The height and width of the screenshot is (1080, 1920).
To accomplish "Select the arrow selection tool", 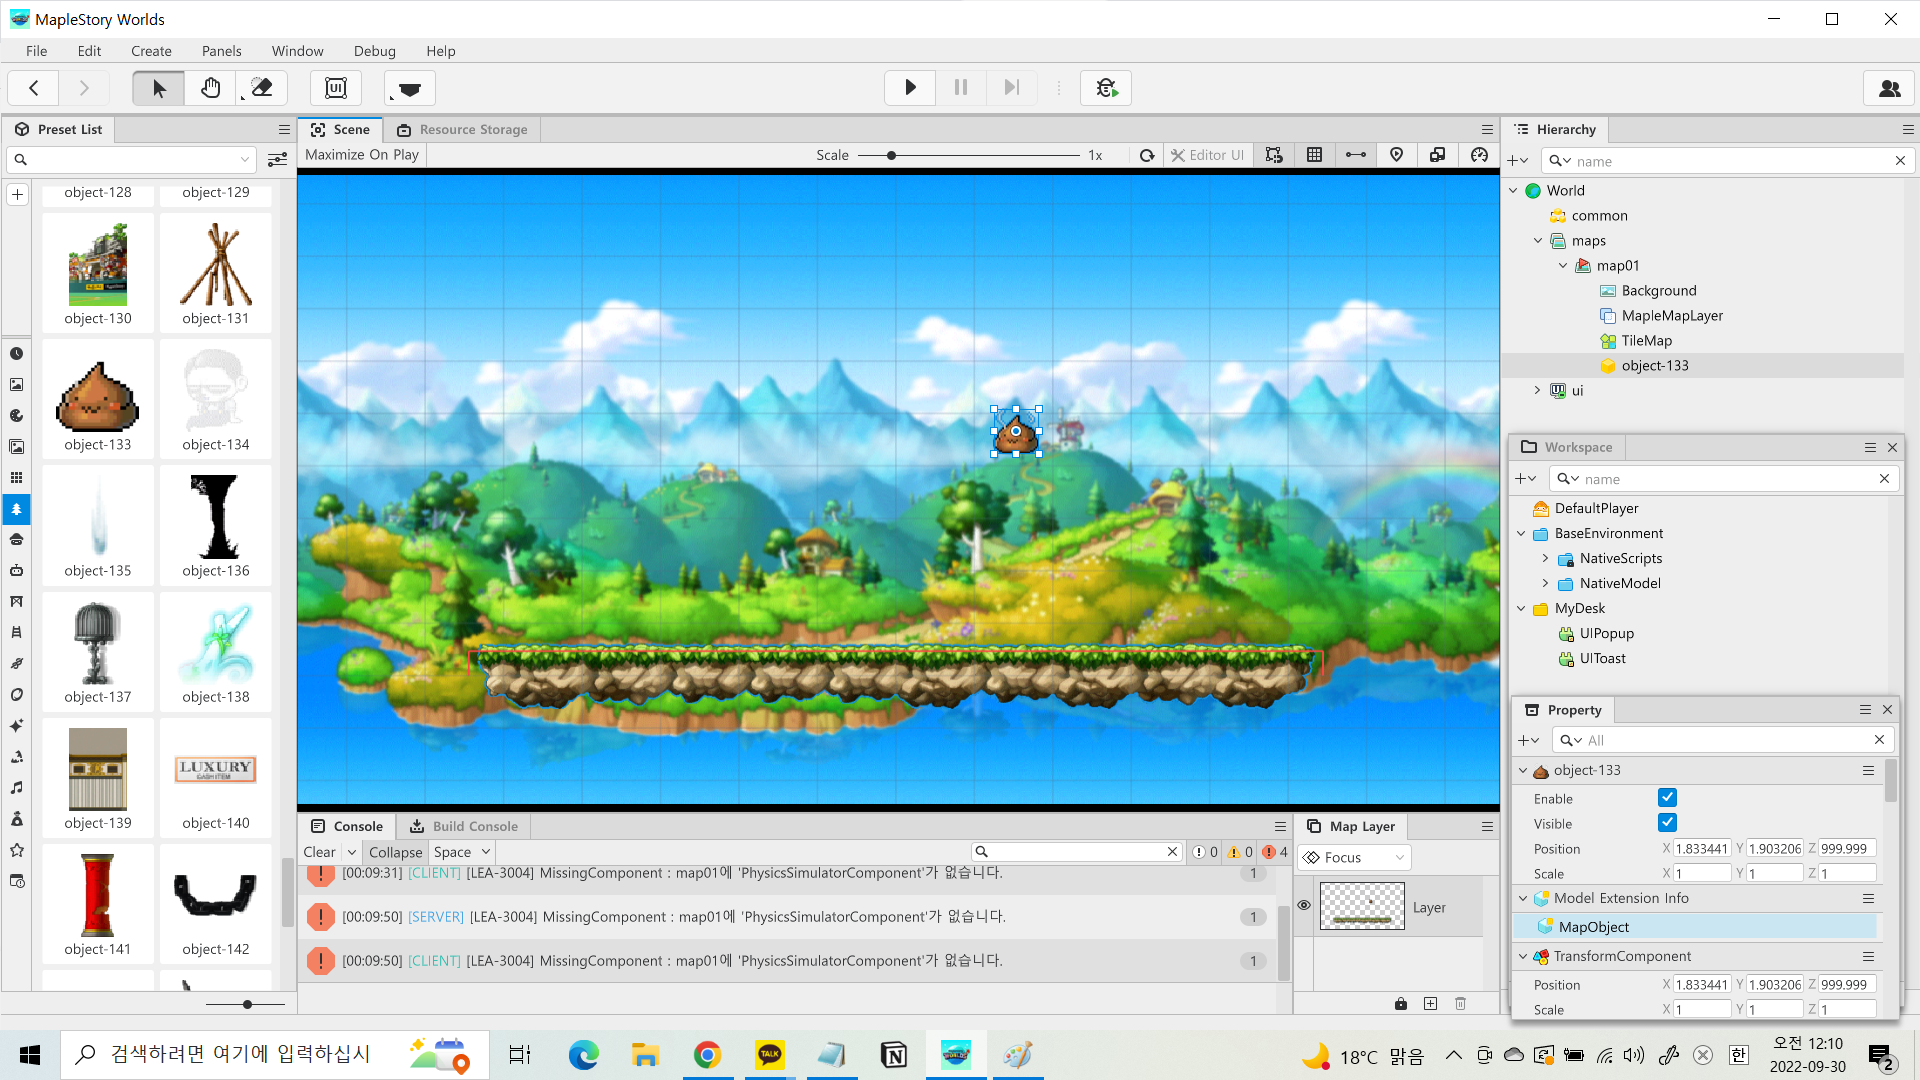I will (158, 88).
